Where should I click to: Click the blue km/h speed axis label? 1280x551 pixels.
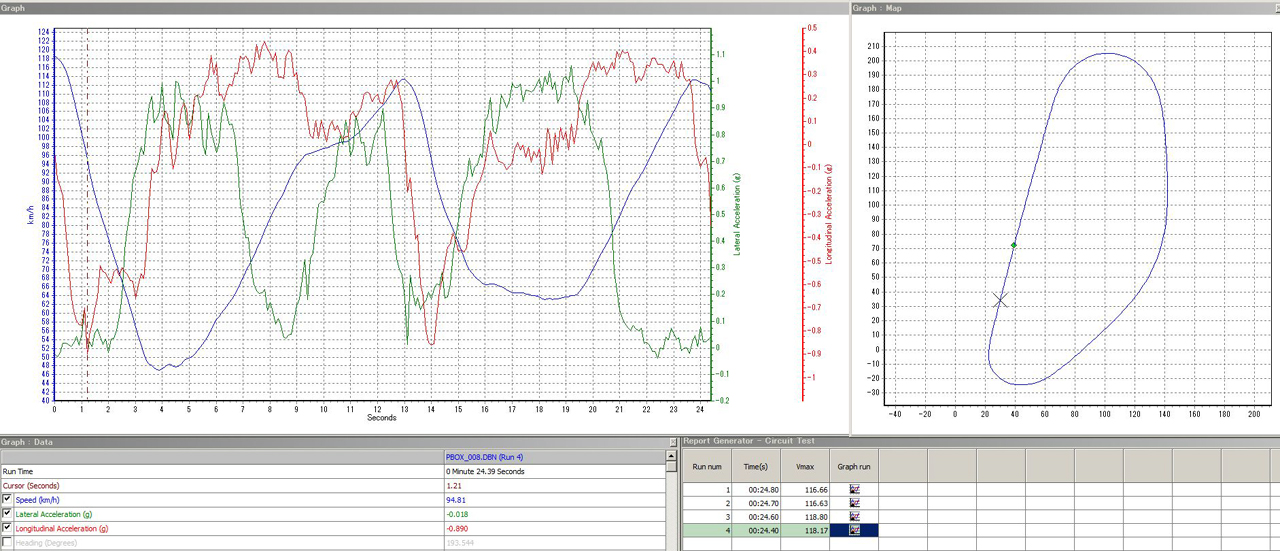coord(30,215)
